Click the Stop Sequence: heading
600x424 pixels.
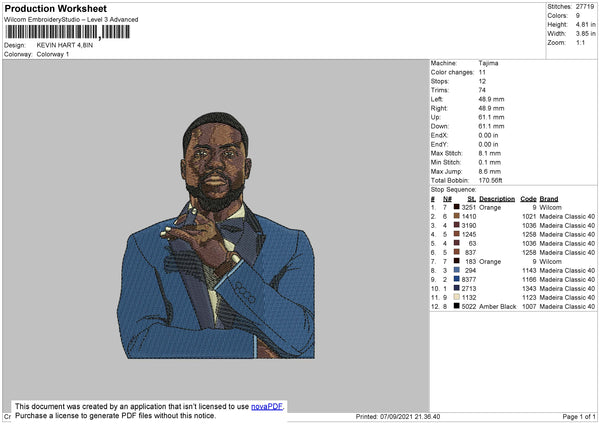click(x=453, y=189)
